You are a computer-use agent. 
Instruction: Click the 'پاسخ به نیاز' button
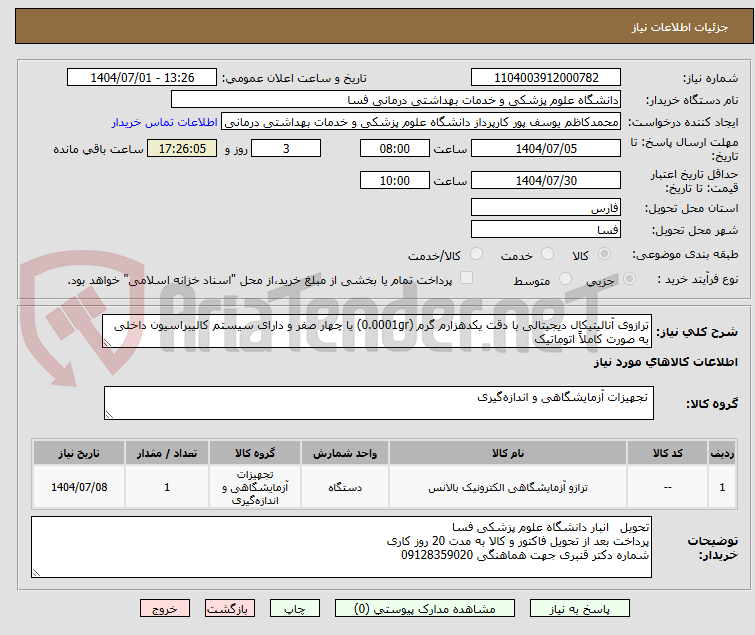tap(579, 609)
